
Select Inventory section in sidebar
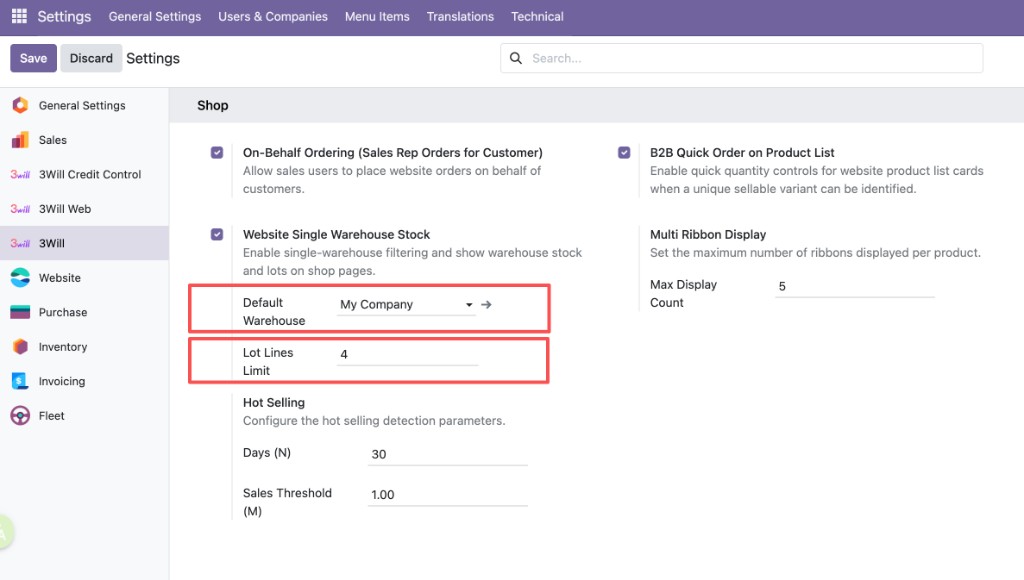tap(84, 347)
